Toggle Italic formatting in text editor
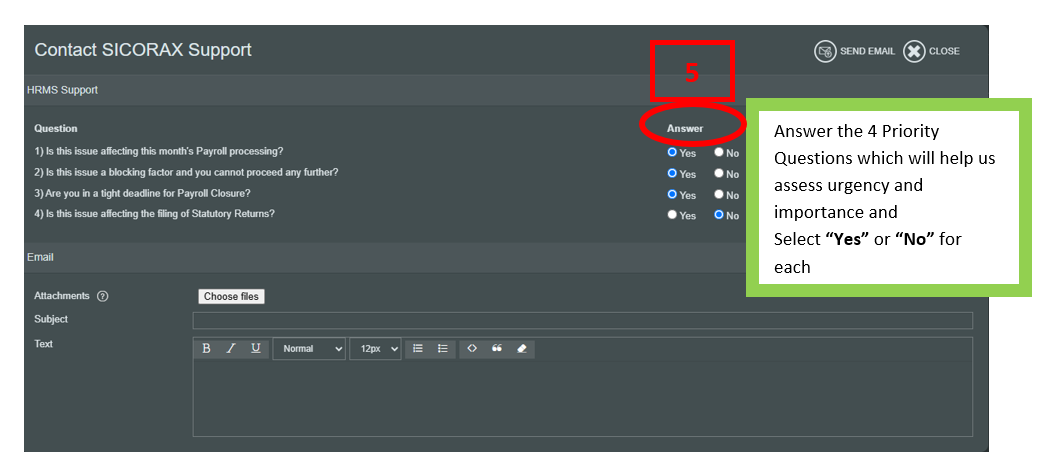 [x=231, y=348]
